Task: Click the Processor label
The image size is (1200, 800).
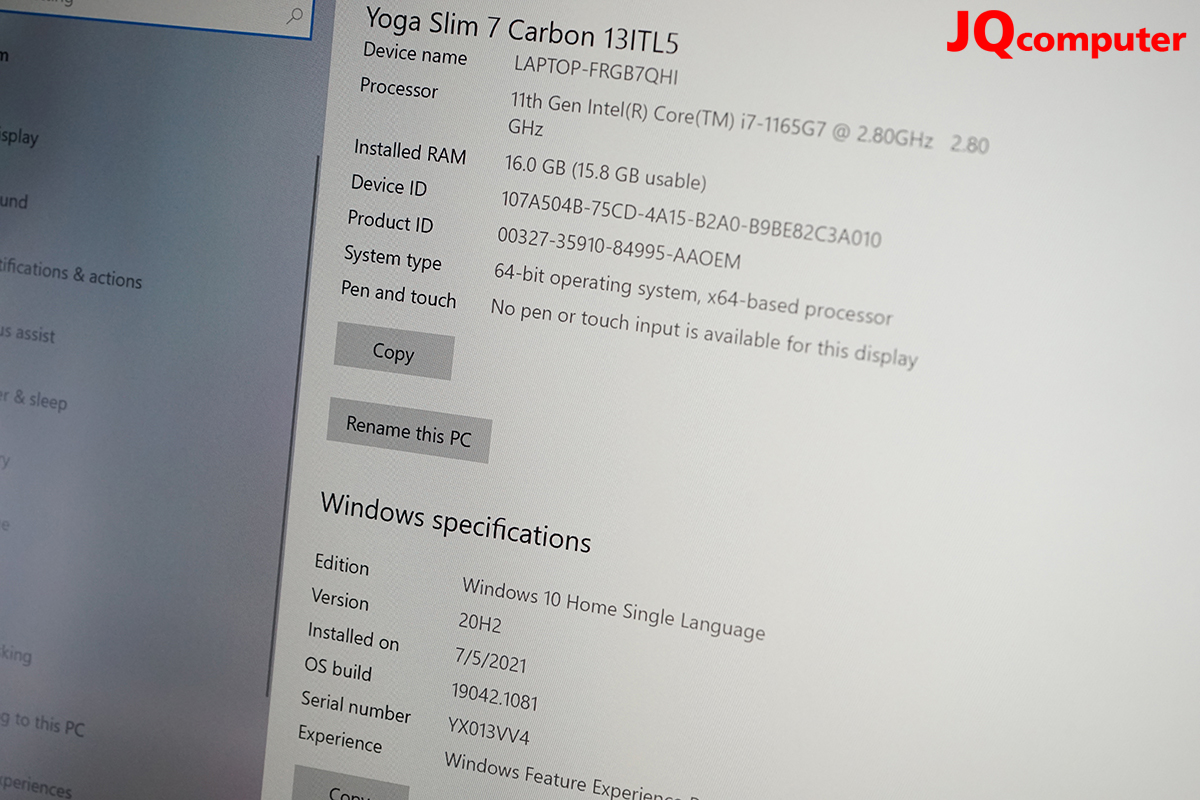Action: [399, 88]
